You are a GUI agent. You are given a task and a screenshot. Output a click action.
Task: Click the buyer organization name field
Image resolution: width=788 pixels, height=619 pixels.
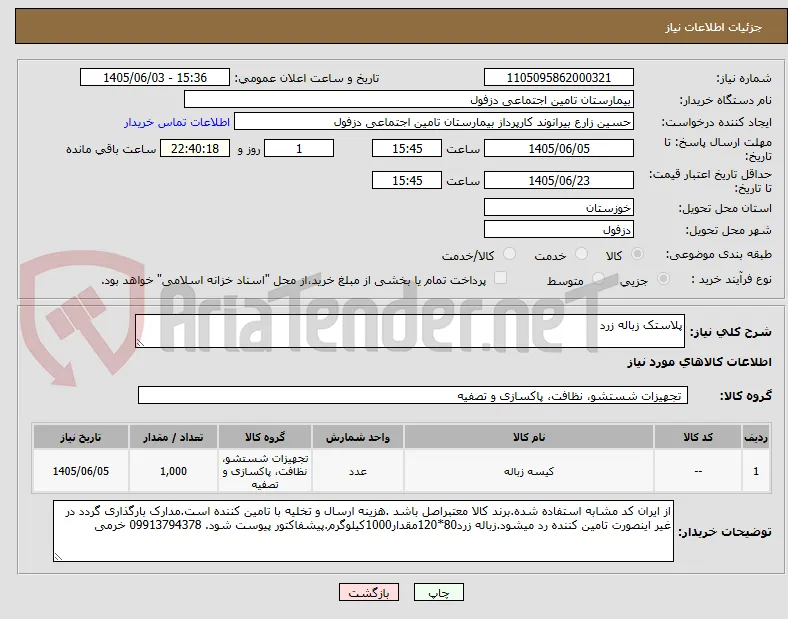coord(409,99)
